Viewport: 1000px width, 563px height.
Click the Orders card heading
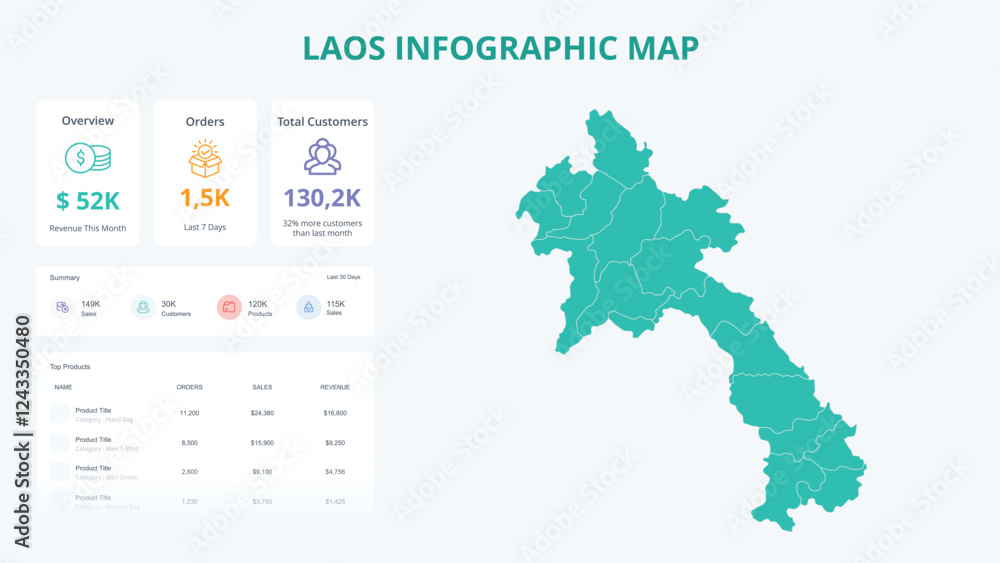205,121
